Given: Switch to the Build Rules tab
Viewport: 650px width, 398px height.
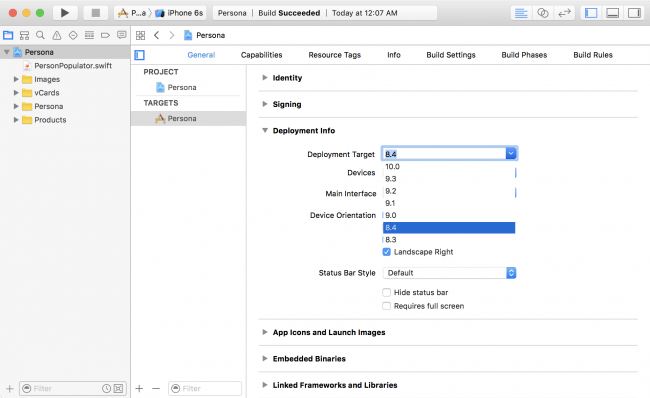Looking at the screenshot, I should point(593,55).
